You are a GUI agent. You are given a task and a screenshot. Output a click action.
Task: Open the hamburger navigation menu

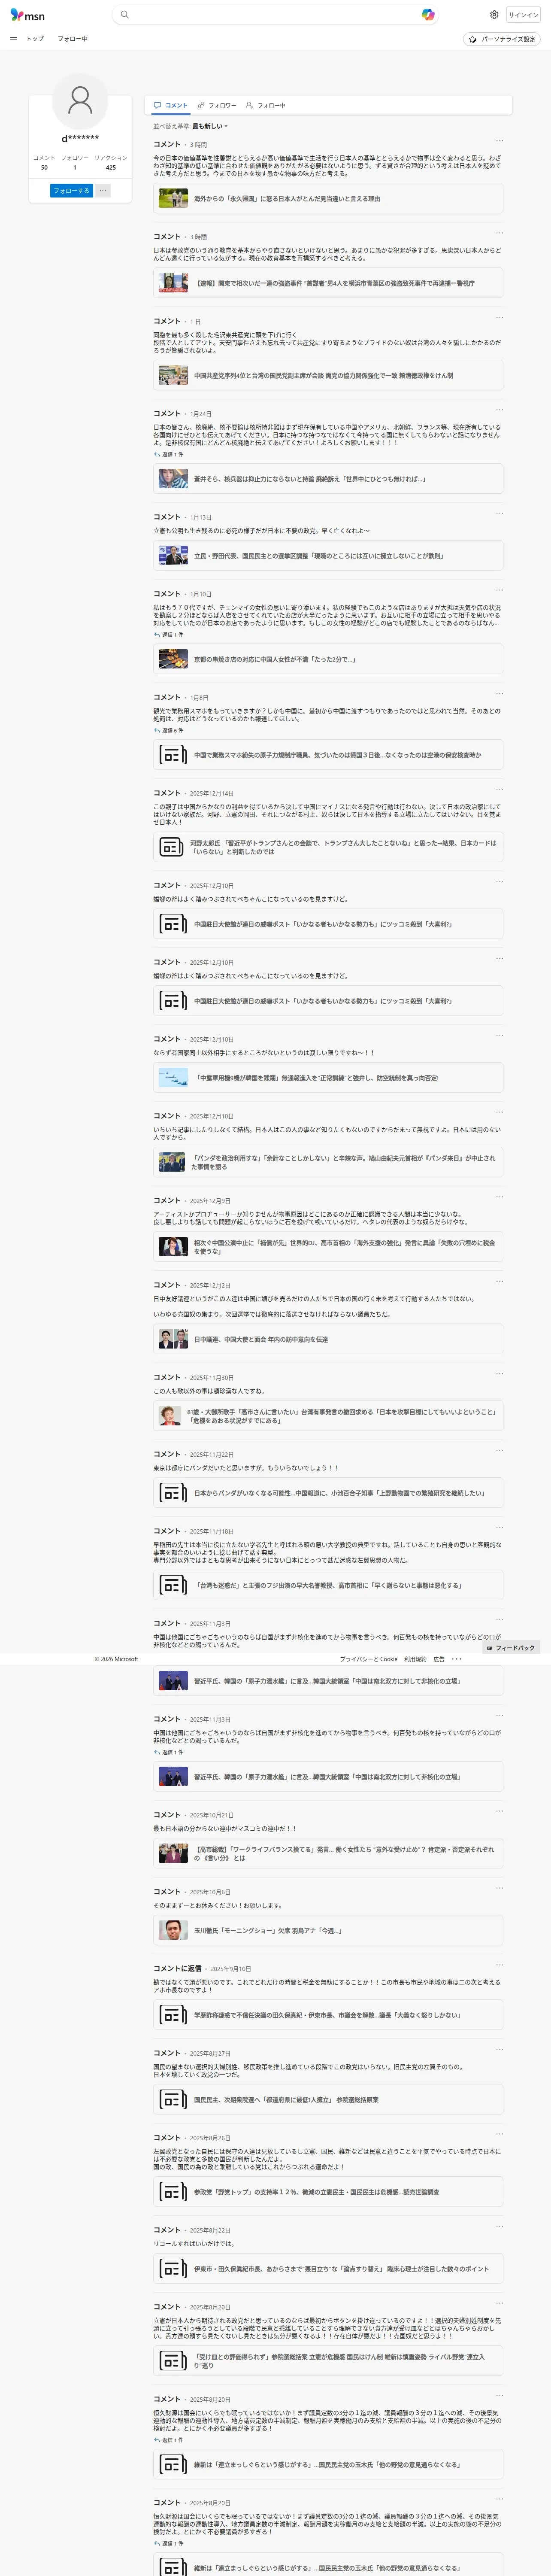pos(14,39)
